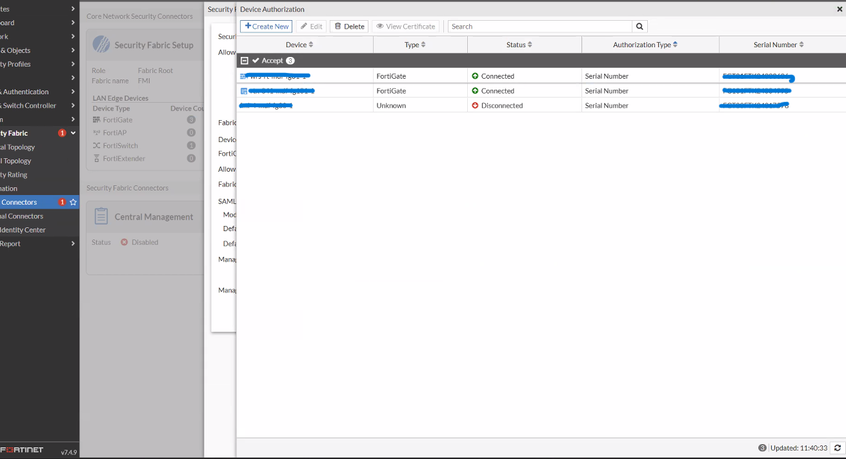Refresh the device list
The width and height of the screenshot is (846, 459).
[837, 448]
